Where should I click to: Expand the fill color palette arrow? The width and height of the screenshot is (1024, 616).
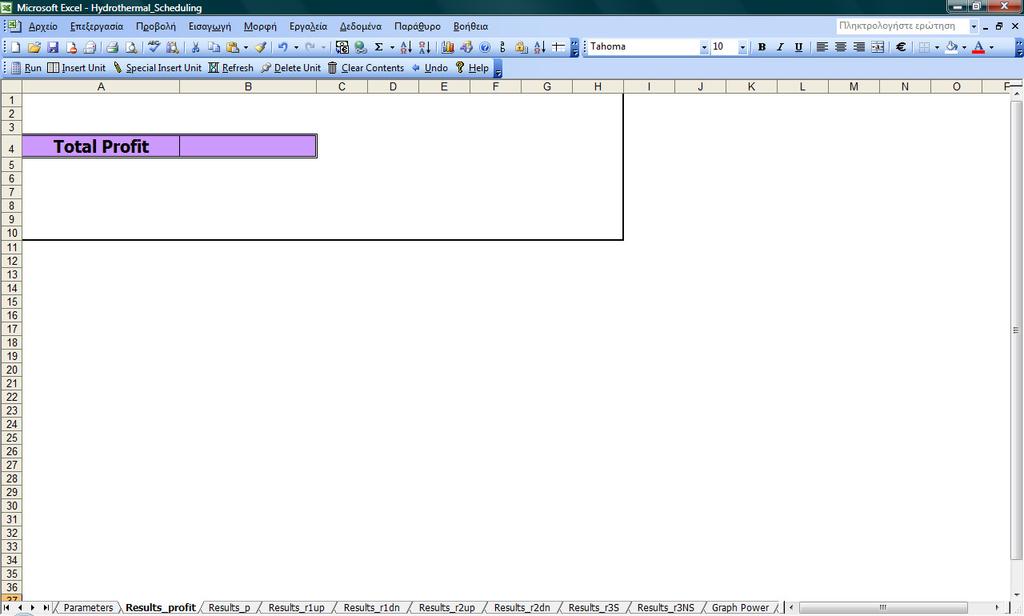(x=964, y=47)
